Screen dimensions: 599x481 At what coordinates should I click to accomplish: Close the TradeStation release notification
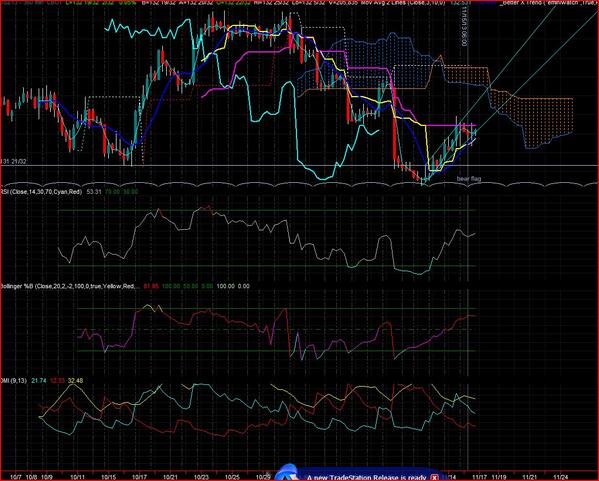click(x=434, y=478)
